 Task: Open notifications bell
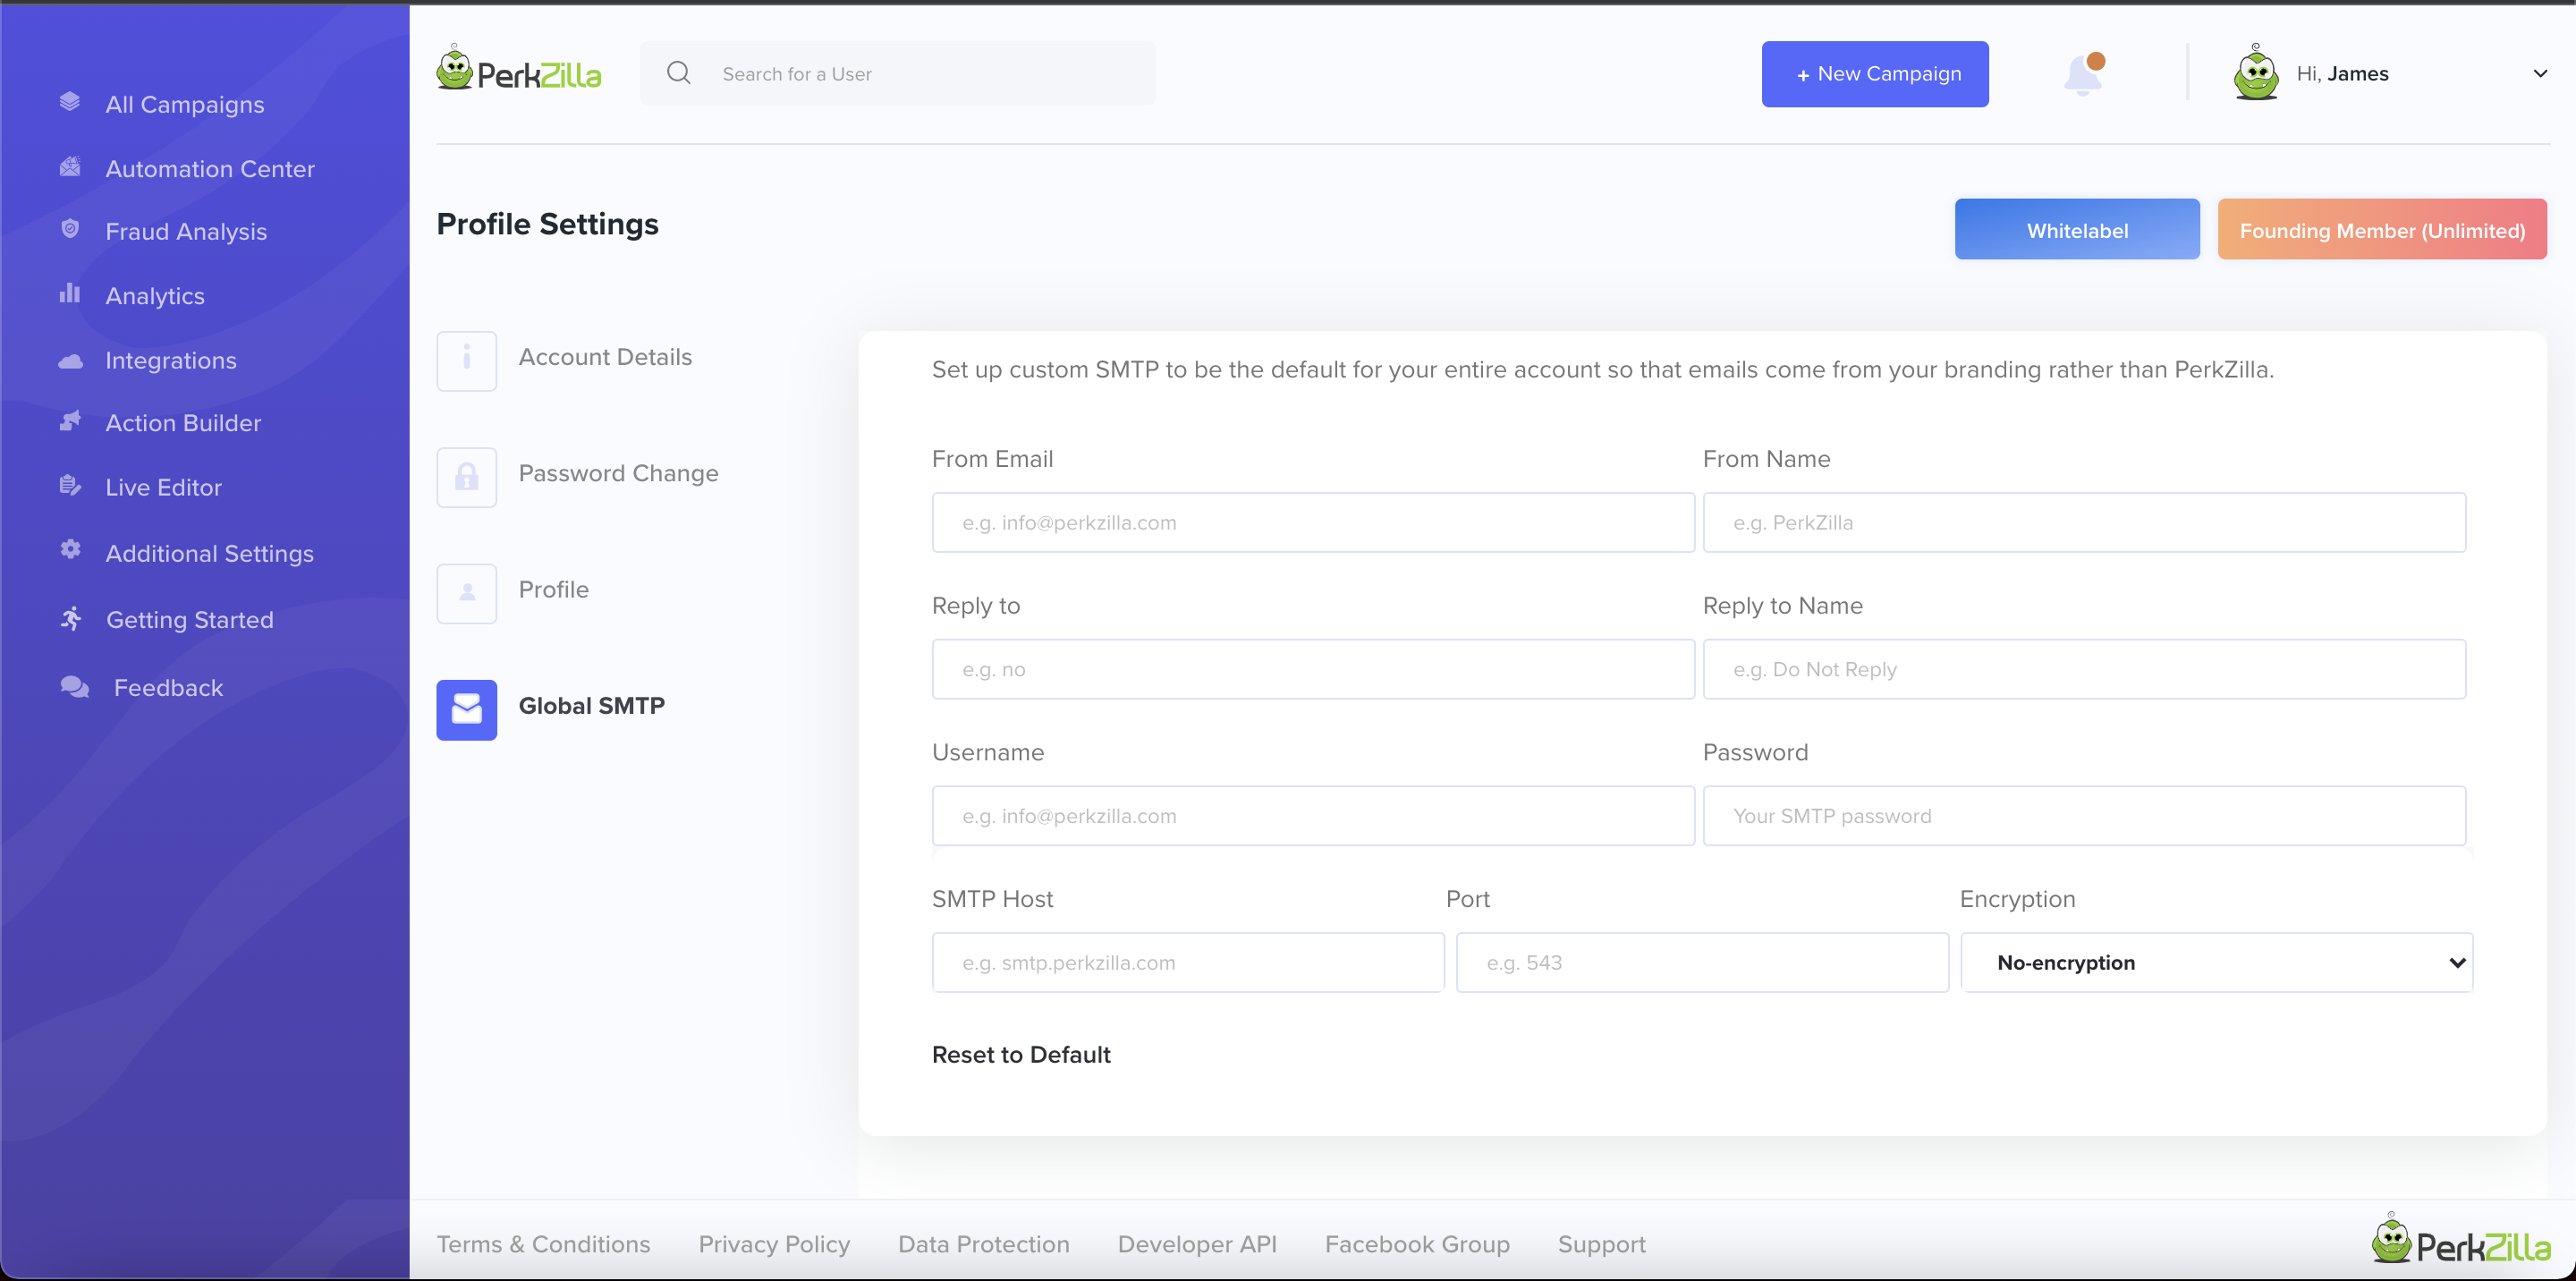[x=2084, y=74]
